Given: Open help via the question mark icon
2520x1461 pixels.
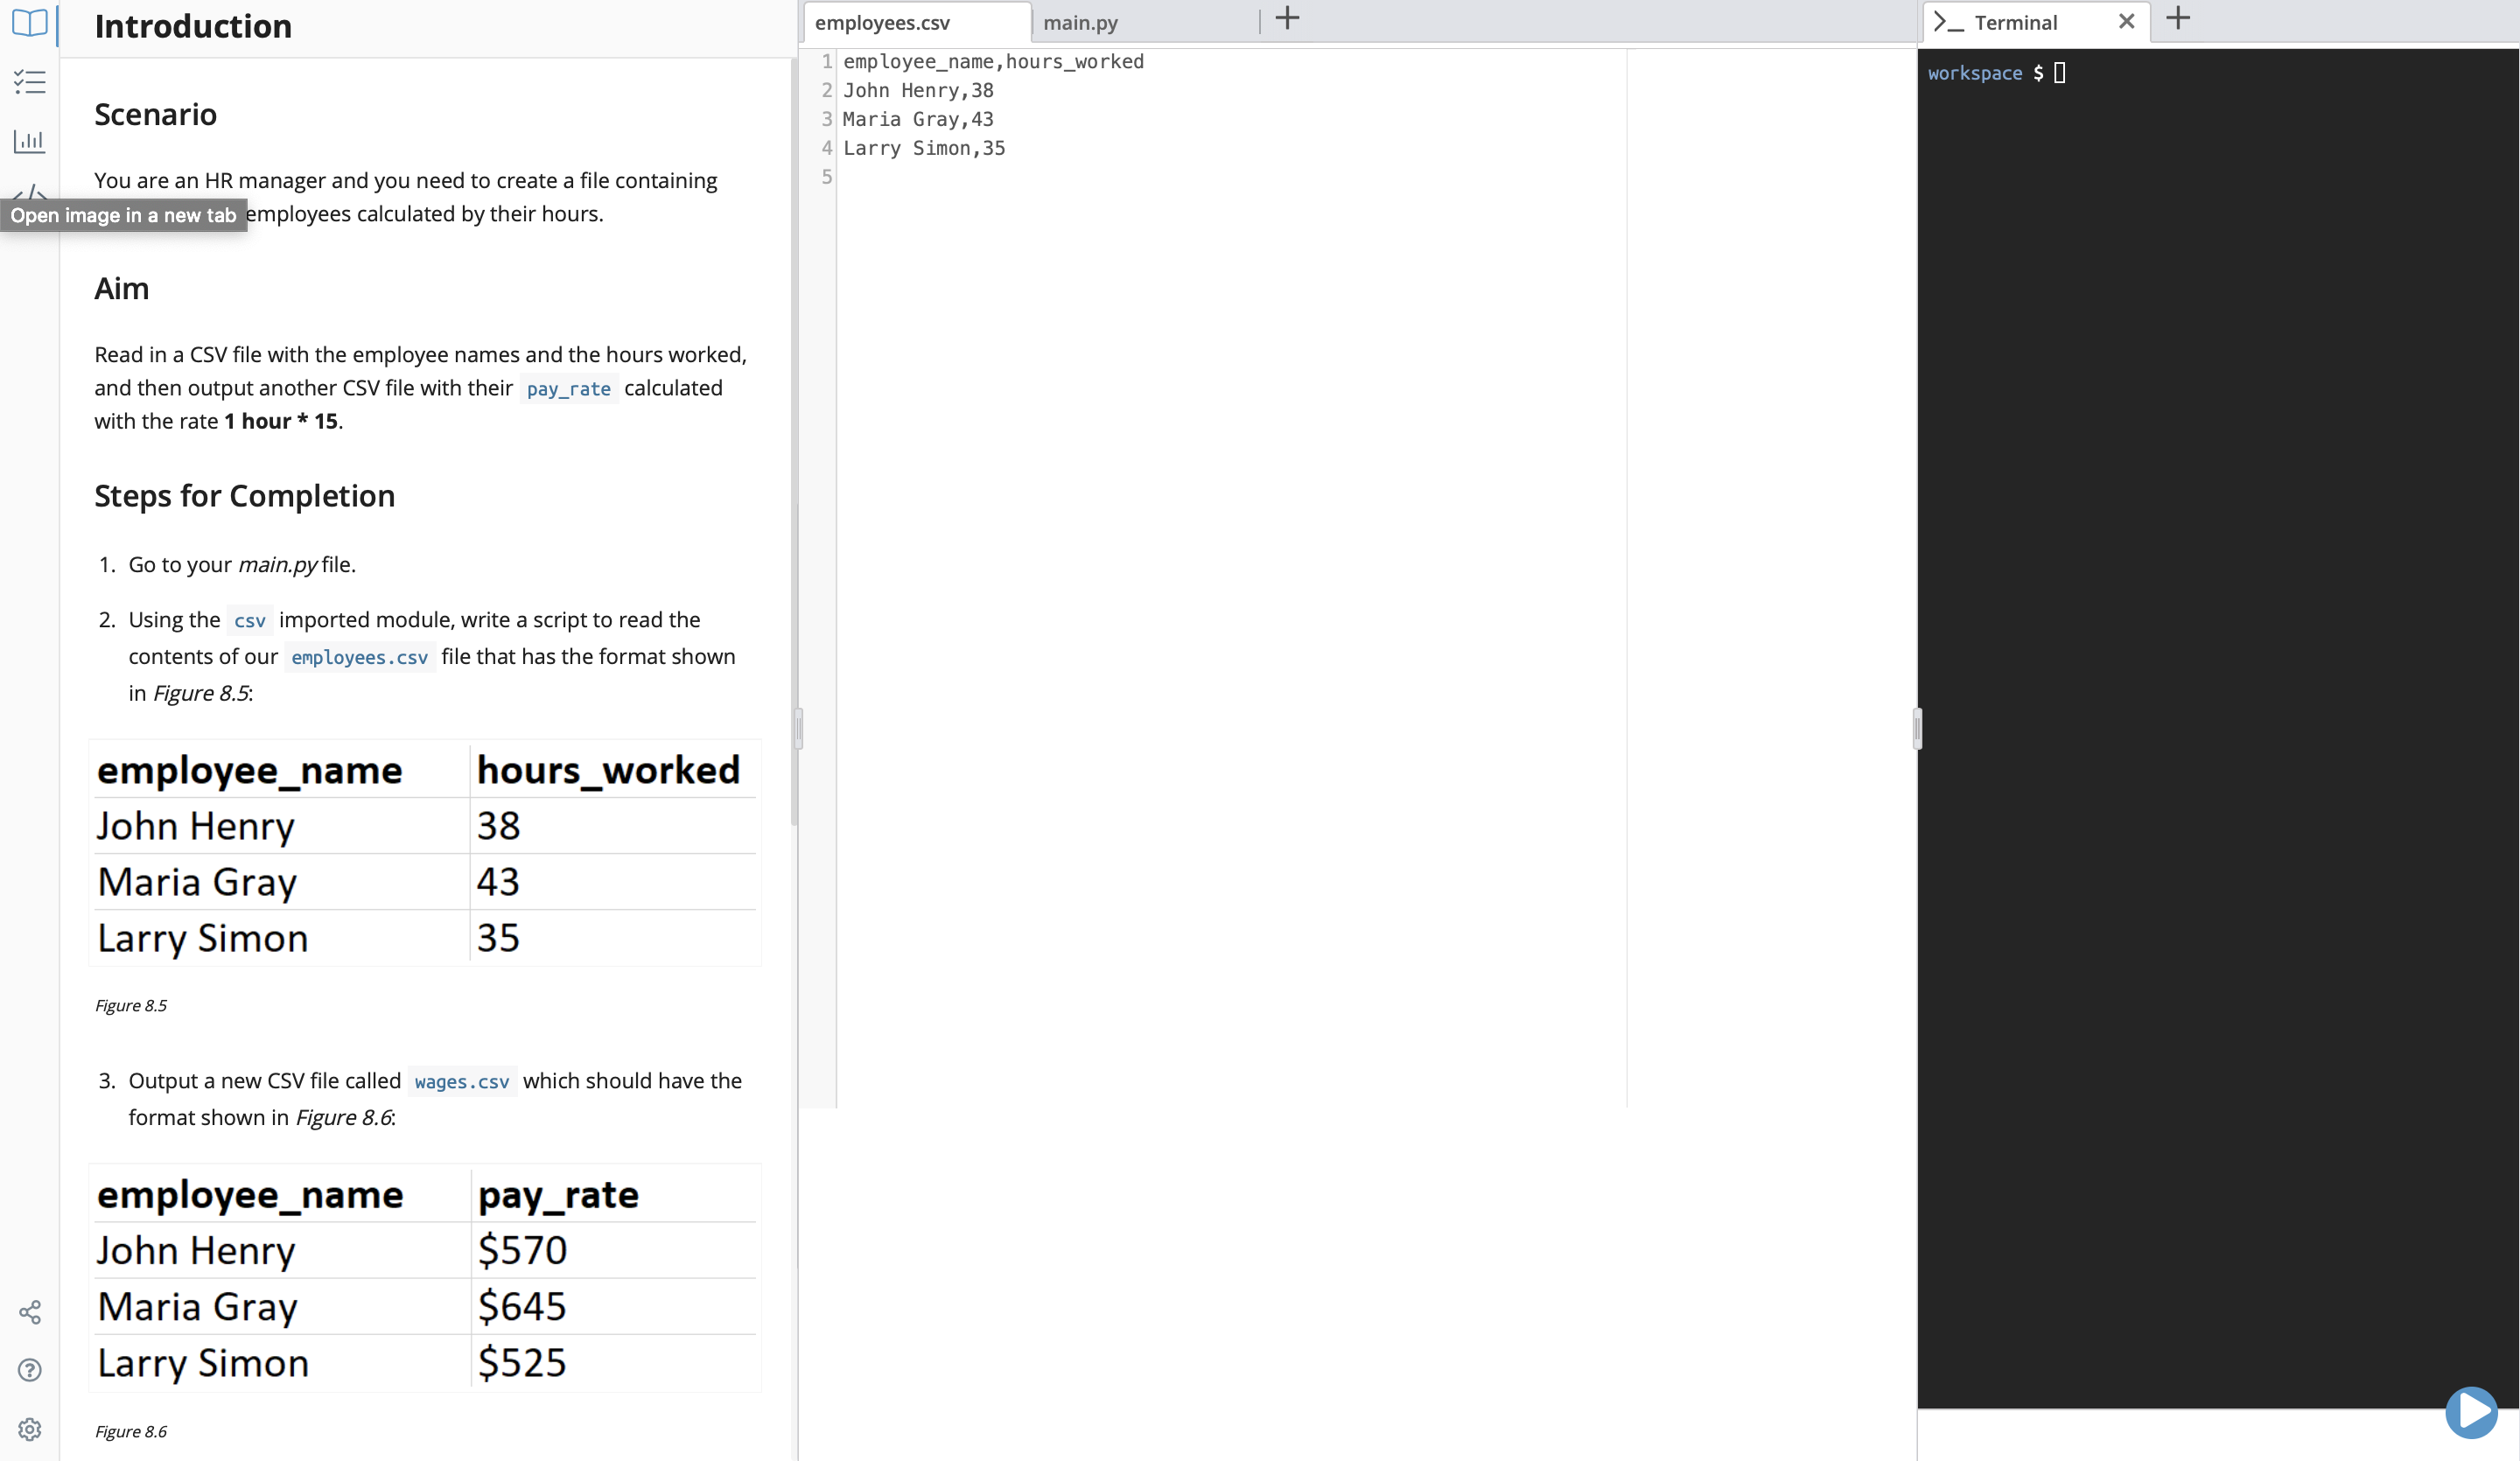Looking at the screenshot, I should tap(29, 1371).
